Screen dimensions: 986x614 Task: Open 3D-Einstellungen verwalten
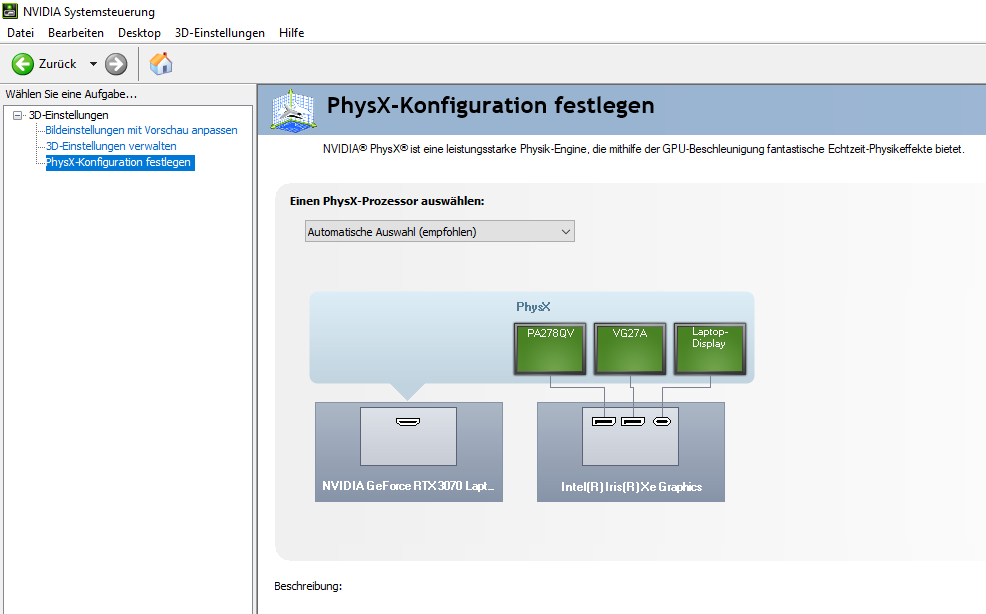111,146
